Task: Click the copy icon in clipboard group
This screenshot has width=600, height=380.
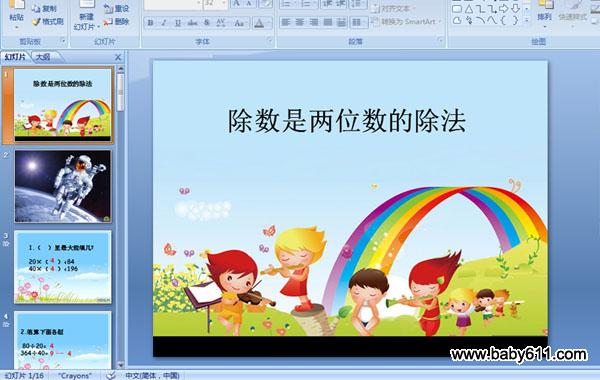Action: click(36, 8)
